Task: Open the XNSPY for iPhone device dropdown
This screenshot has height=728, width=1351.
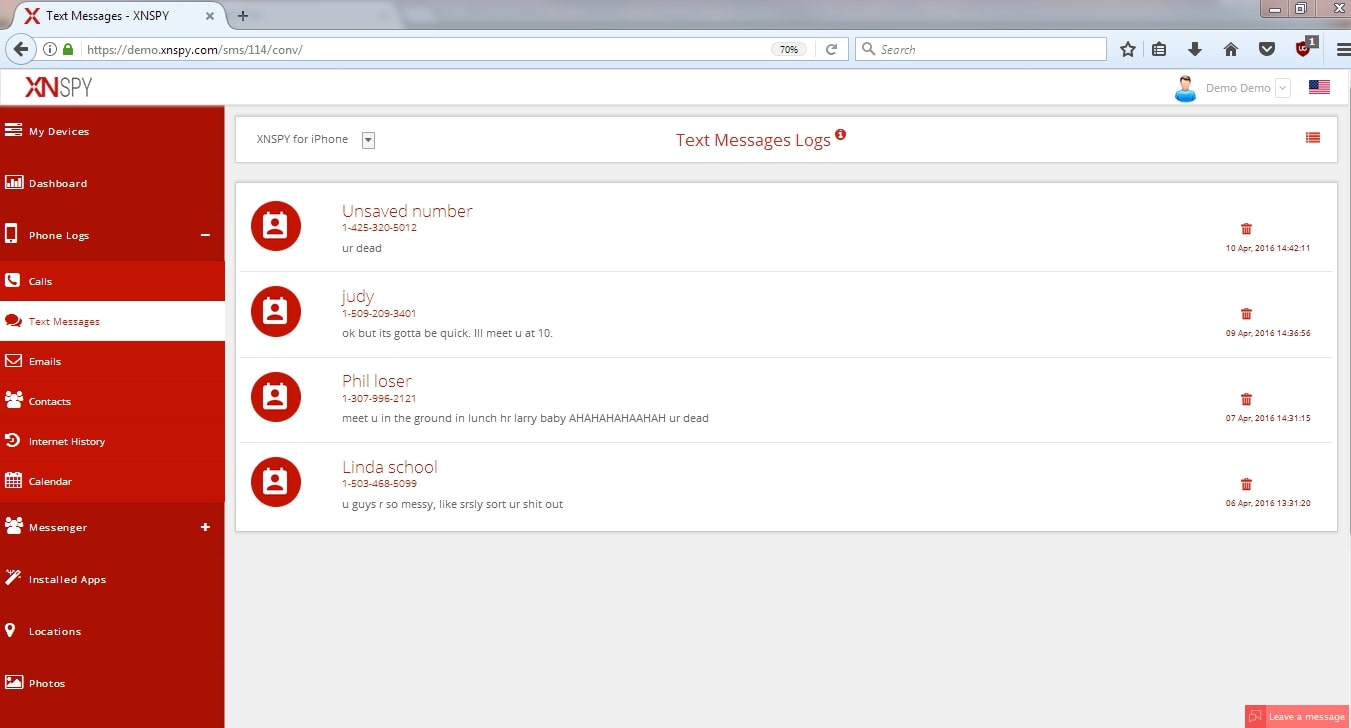Action: pos(368,140)
